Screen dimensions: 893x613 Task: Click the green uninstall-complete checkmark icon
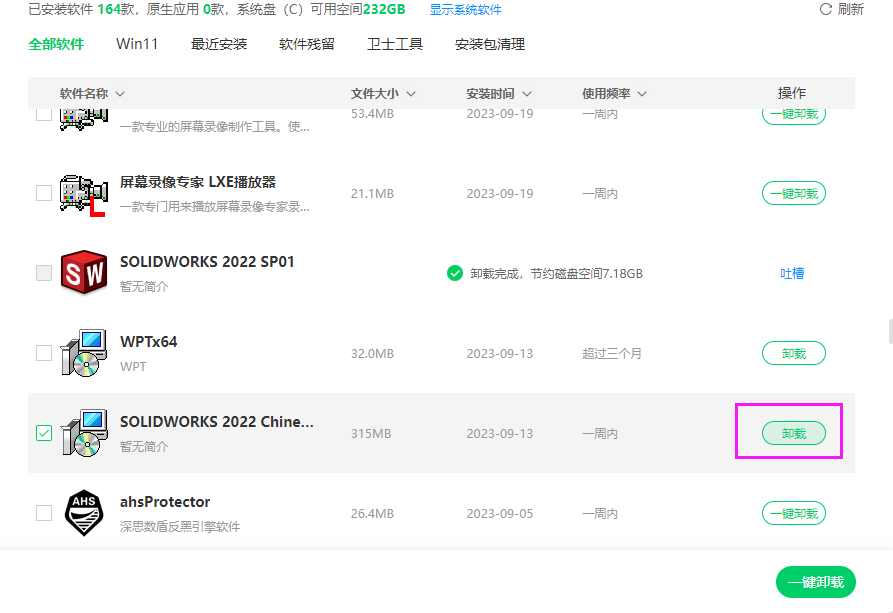(455, 273)
